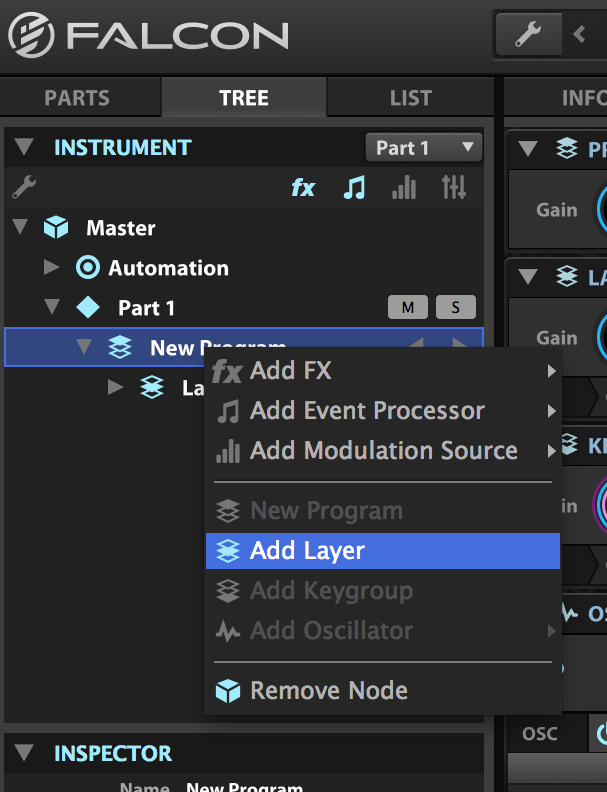Collapse the Part 1 tree node
The width and height of the screenshot is (607, 792).
pyautogui.click(x=52, y=307)
